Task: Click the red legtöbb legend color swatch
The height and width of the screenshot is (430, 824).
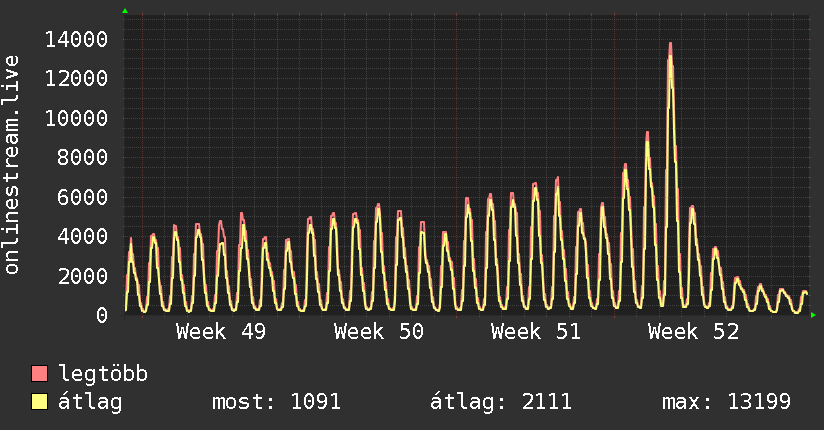Action: 40,374
